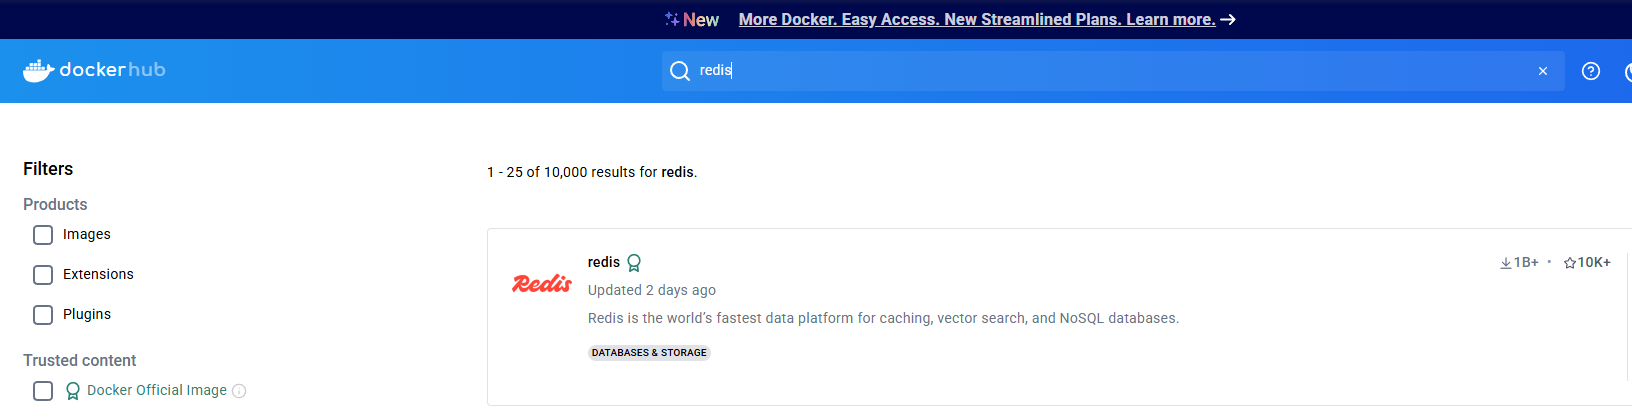This screenshot has height=418, width=1632.
Task: Clear the search field with the X
Action: (x=1543, y=71)
